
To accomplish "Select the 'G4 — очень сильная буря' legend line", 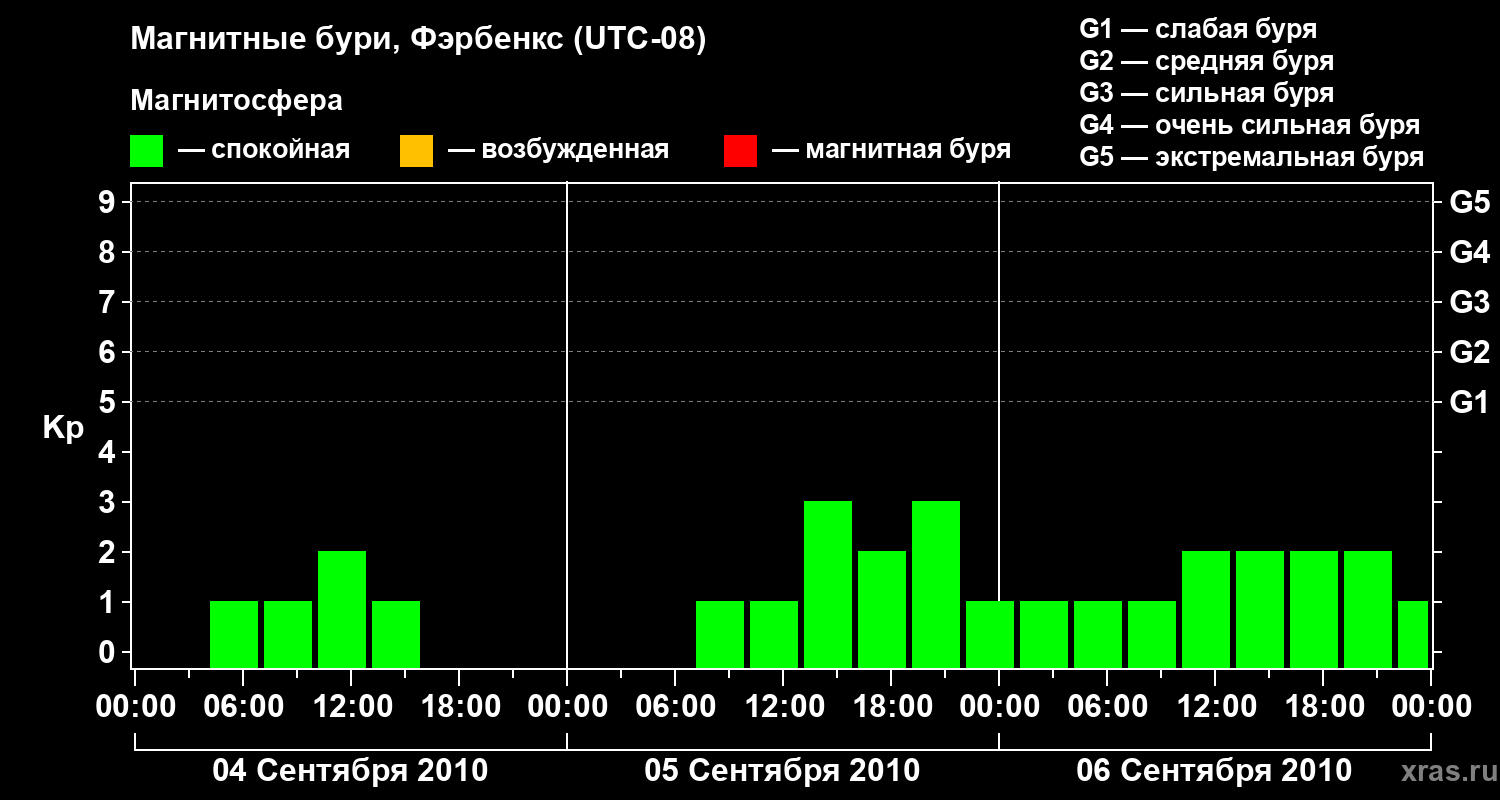I will pos(1250,125).
